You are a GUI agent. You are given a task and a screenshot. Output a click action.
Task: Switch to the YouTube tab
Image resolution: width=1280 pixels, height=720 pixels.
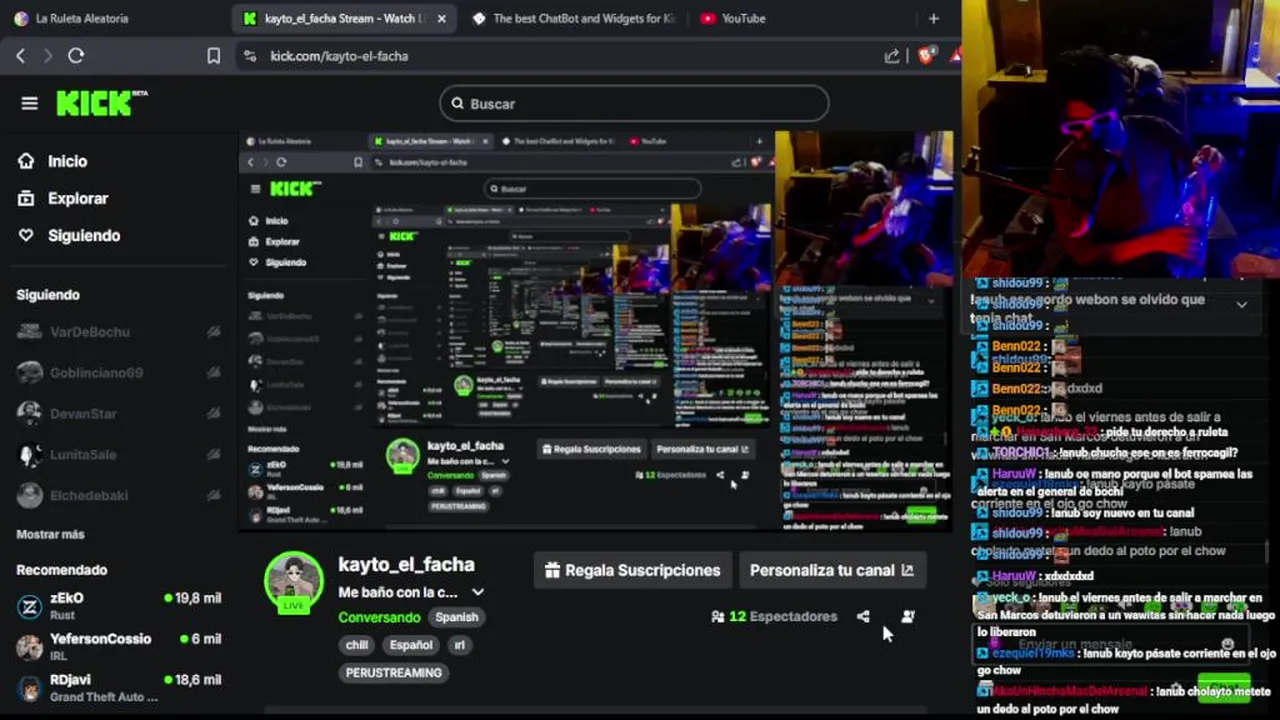tap(734, 18)
